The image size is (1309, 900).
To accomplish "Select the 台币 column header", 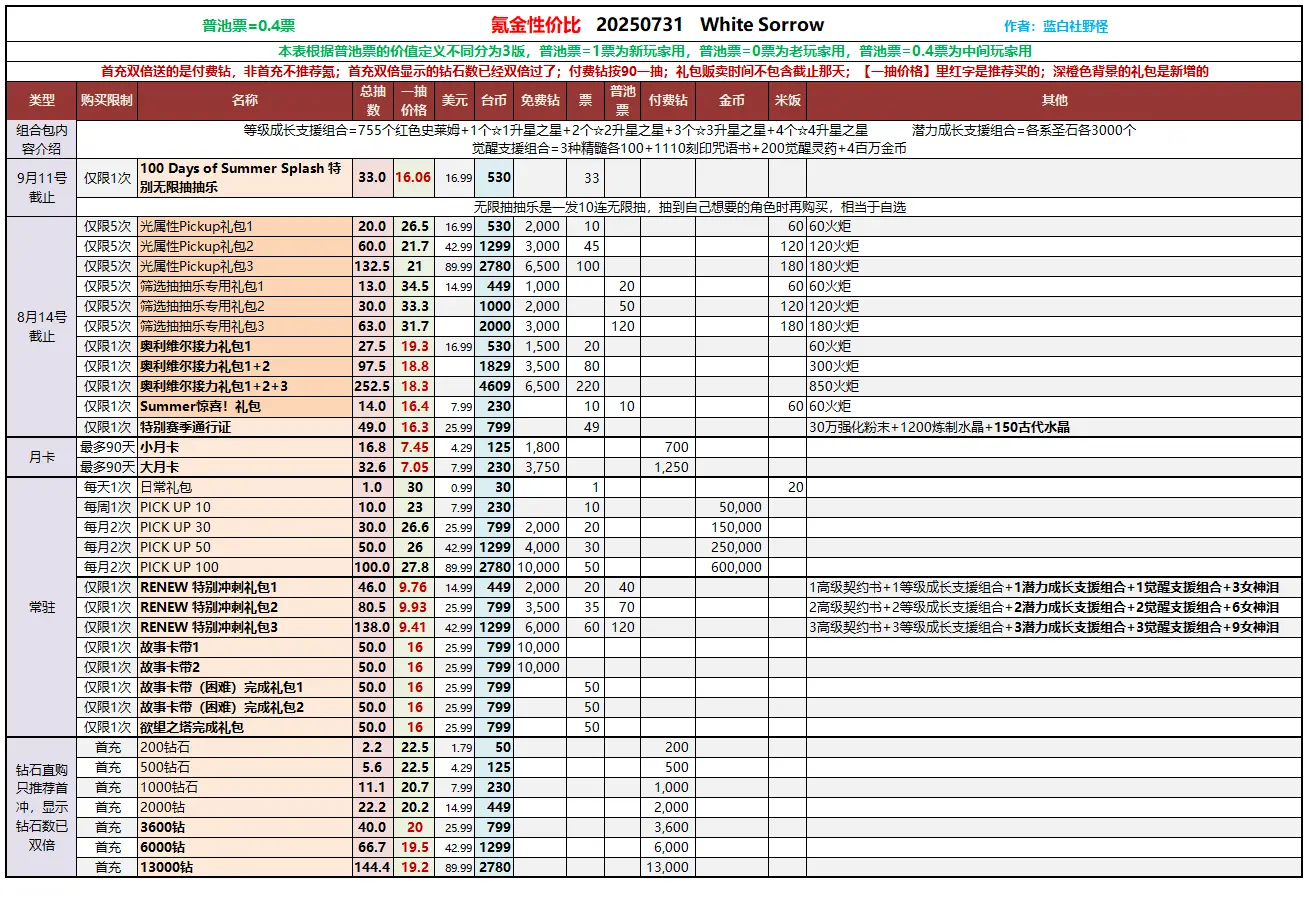I will point(494,100).
